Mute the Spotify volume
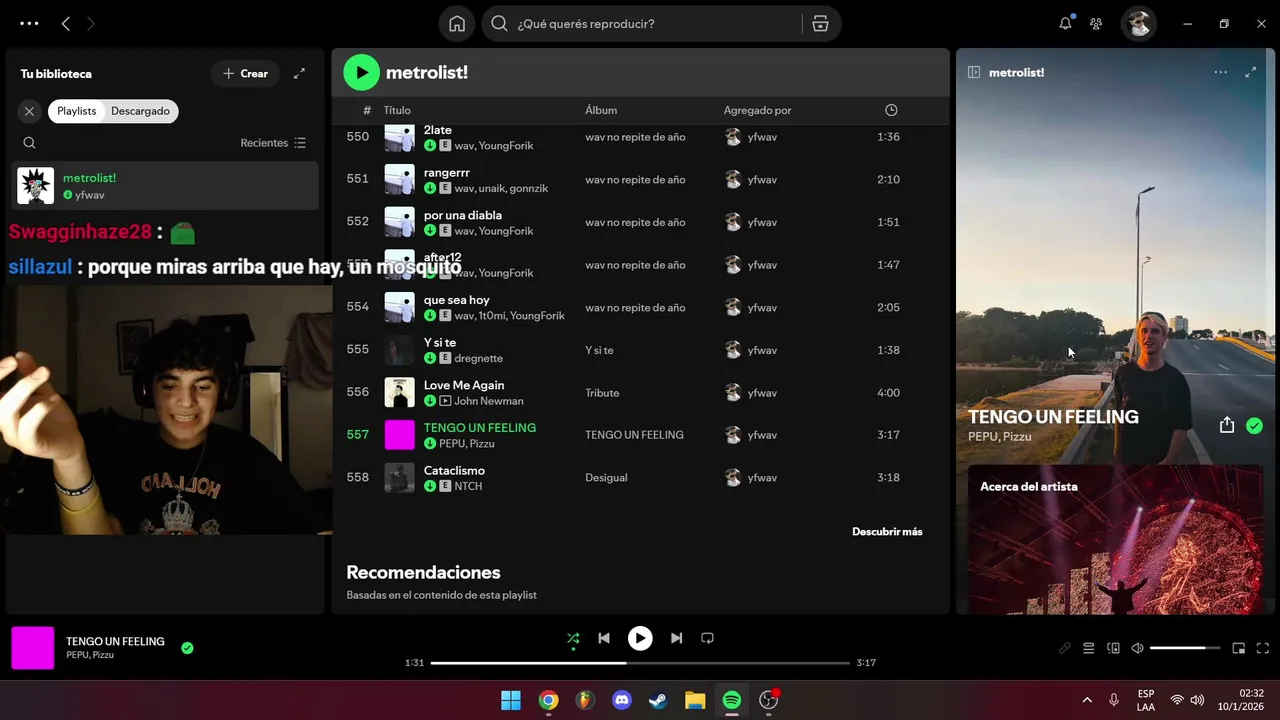1280x720 pixels. [1137, 648]
